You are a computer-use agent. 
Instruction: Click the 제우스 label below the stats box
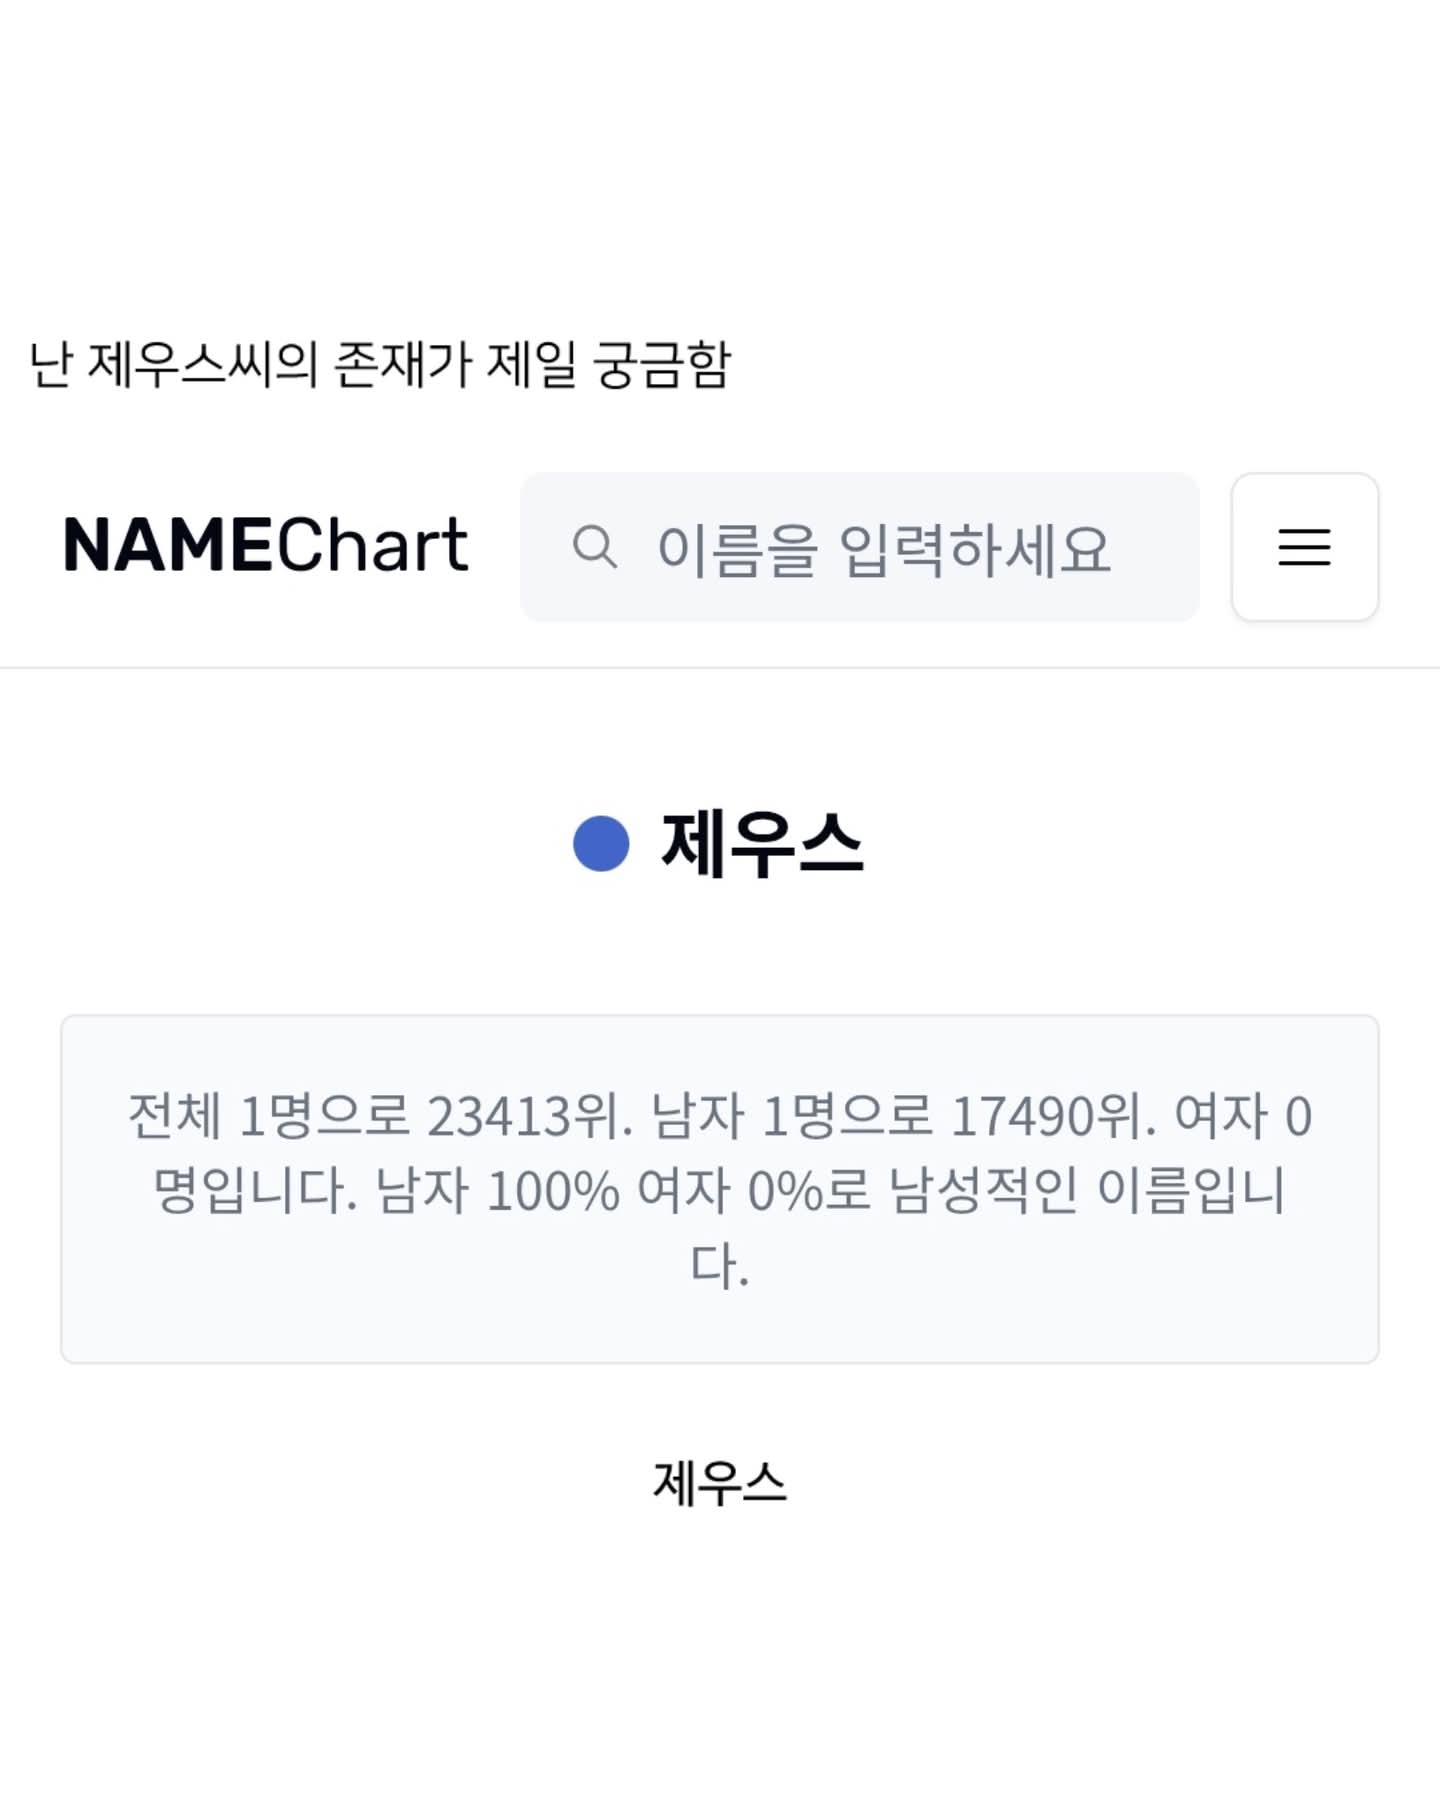(720, 1482)
